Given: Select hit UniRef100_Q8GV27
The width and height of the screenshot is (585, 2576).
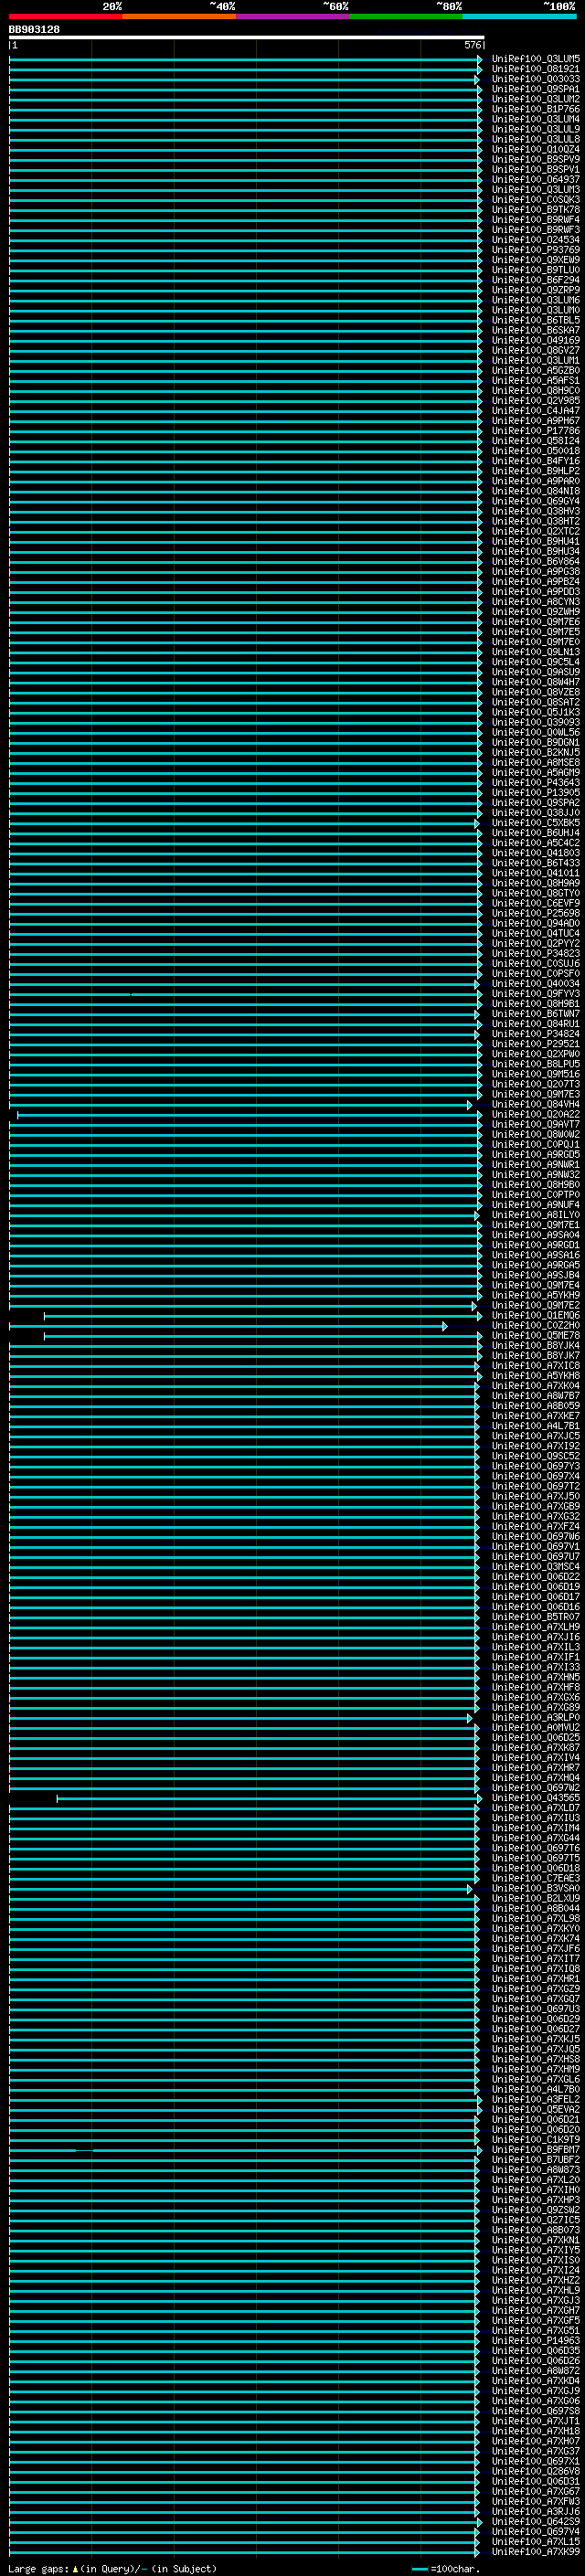Looking at the screenshot, I should [535, 350].
